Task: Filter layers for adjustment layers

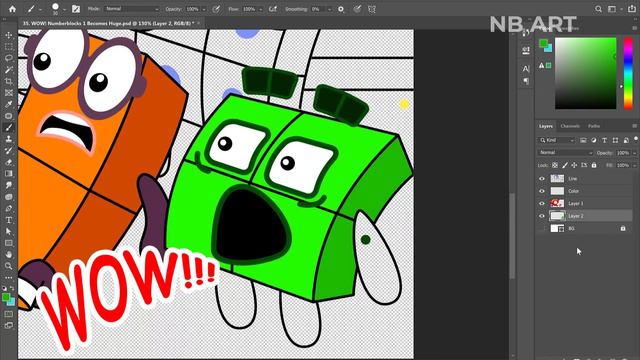Action: coord(594,140)
